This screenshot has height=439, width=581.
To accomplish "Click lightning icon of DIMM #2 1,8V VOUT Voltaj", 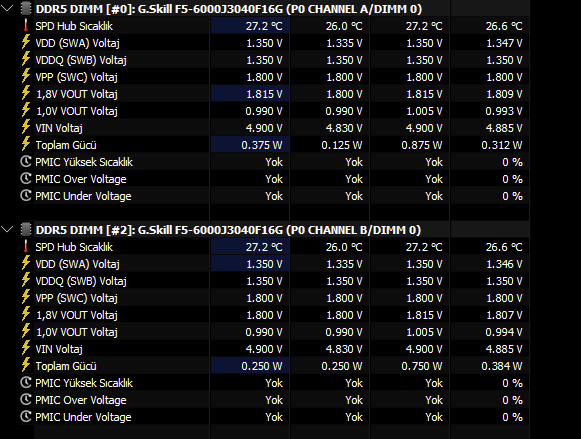I will click(26, 315).
